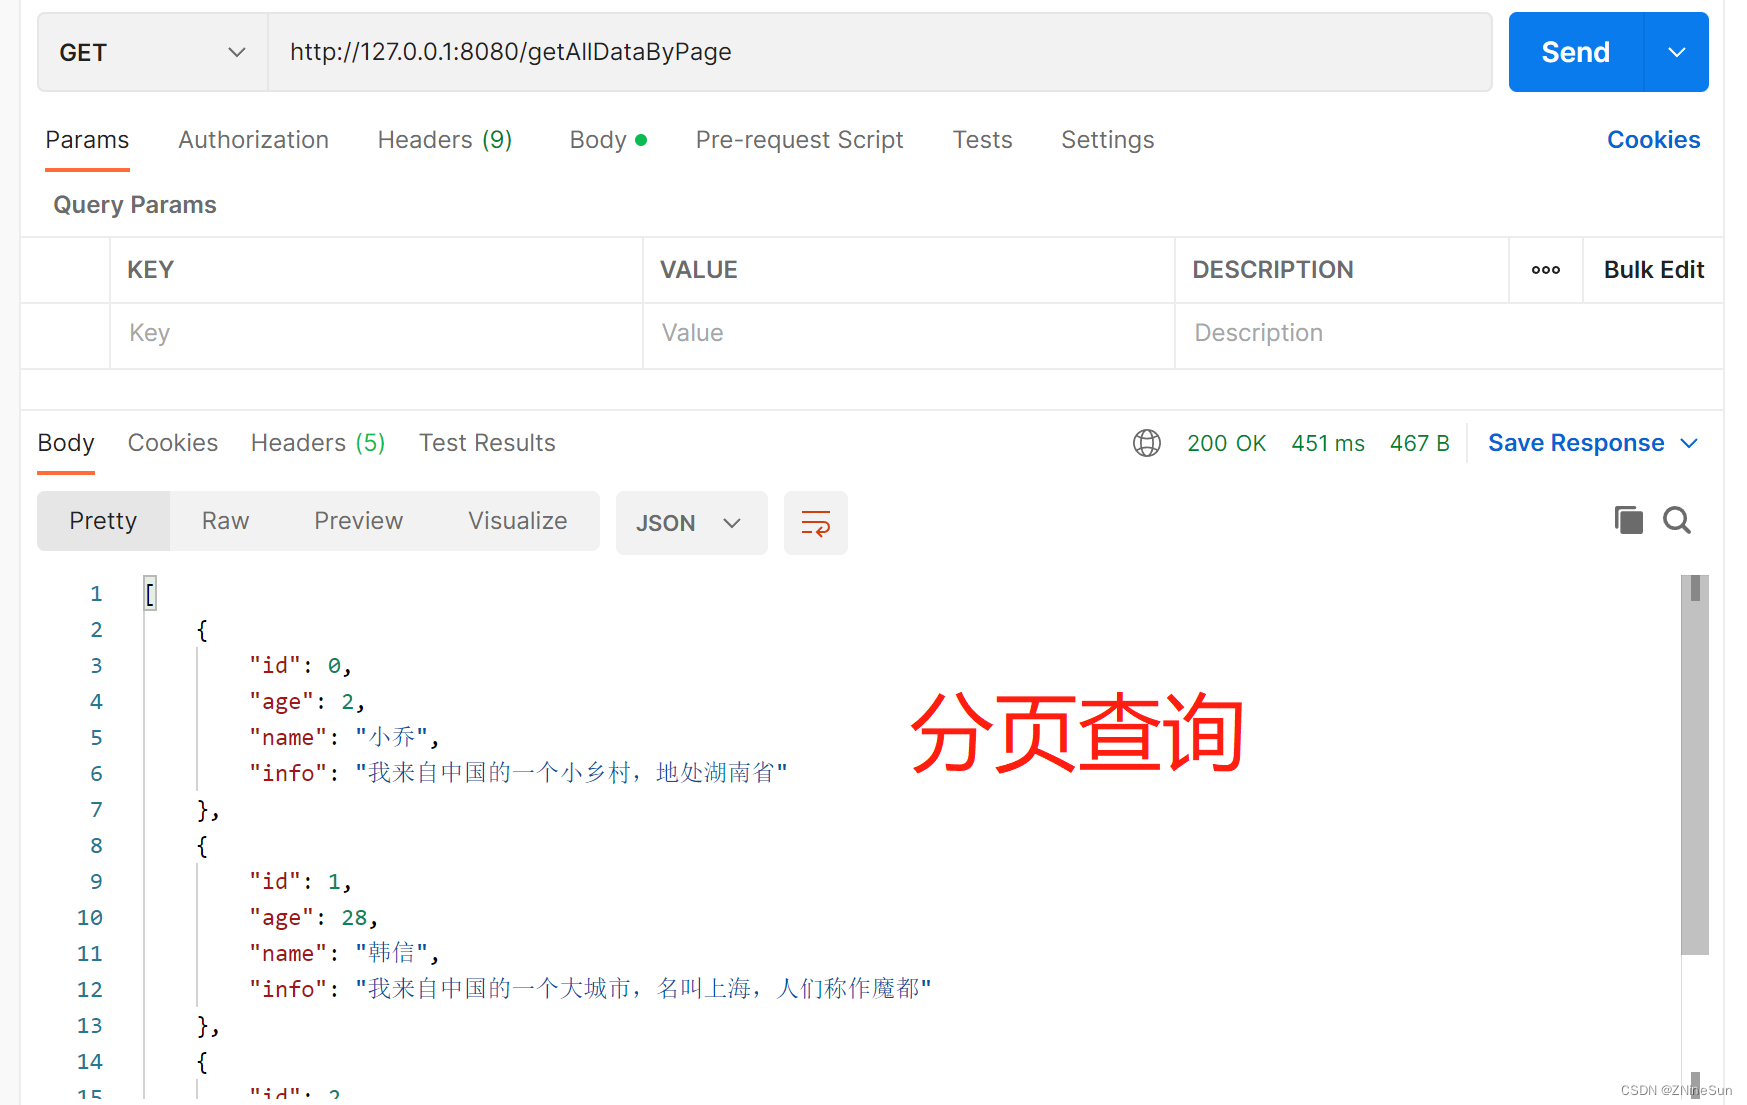
Task: Click the 200 OK status text
Action: (1226, 443)
